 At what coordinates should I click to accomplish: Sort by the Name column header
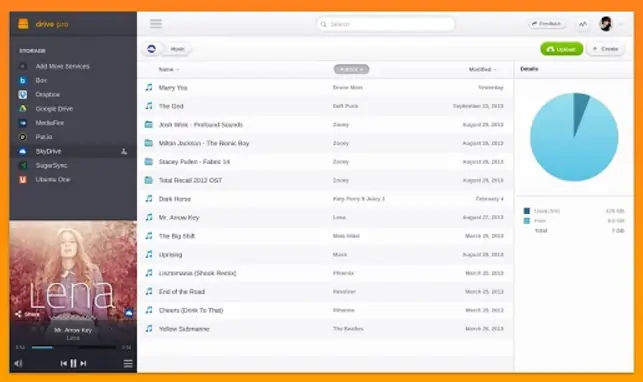click(169, 70)
